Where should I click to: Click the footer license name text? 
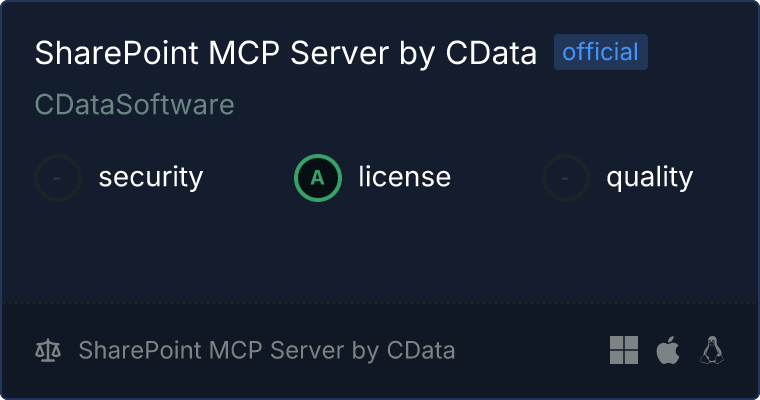click(266, 351)
